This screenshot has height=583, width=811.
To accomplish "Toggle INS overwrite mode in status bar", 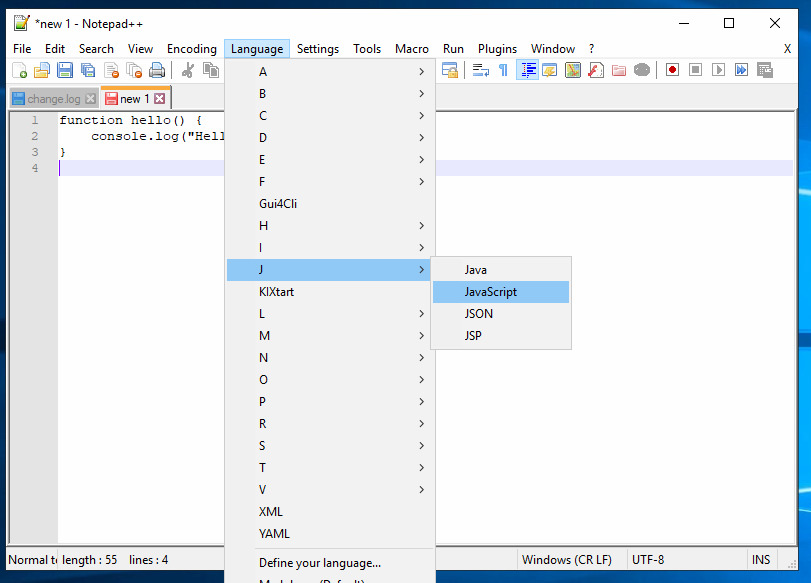I will click(x=761, y=559).
